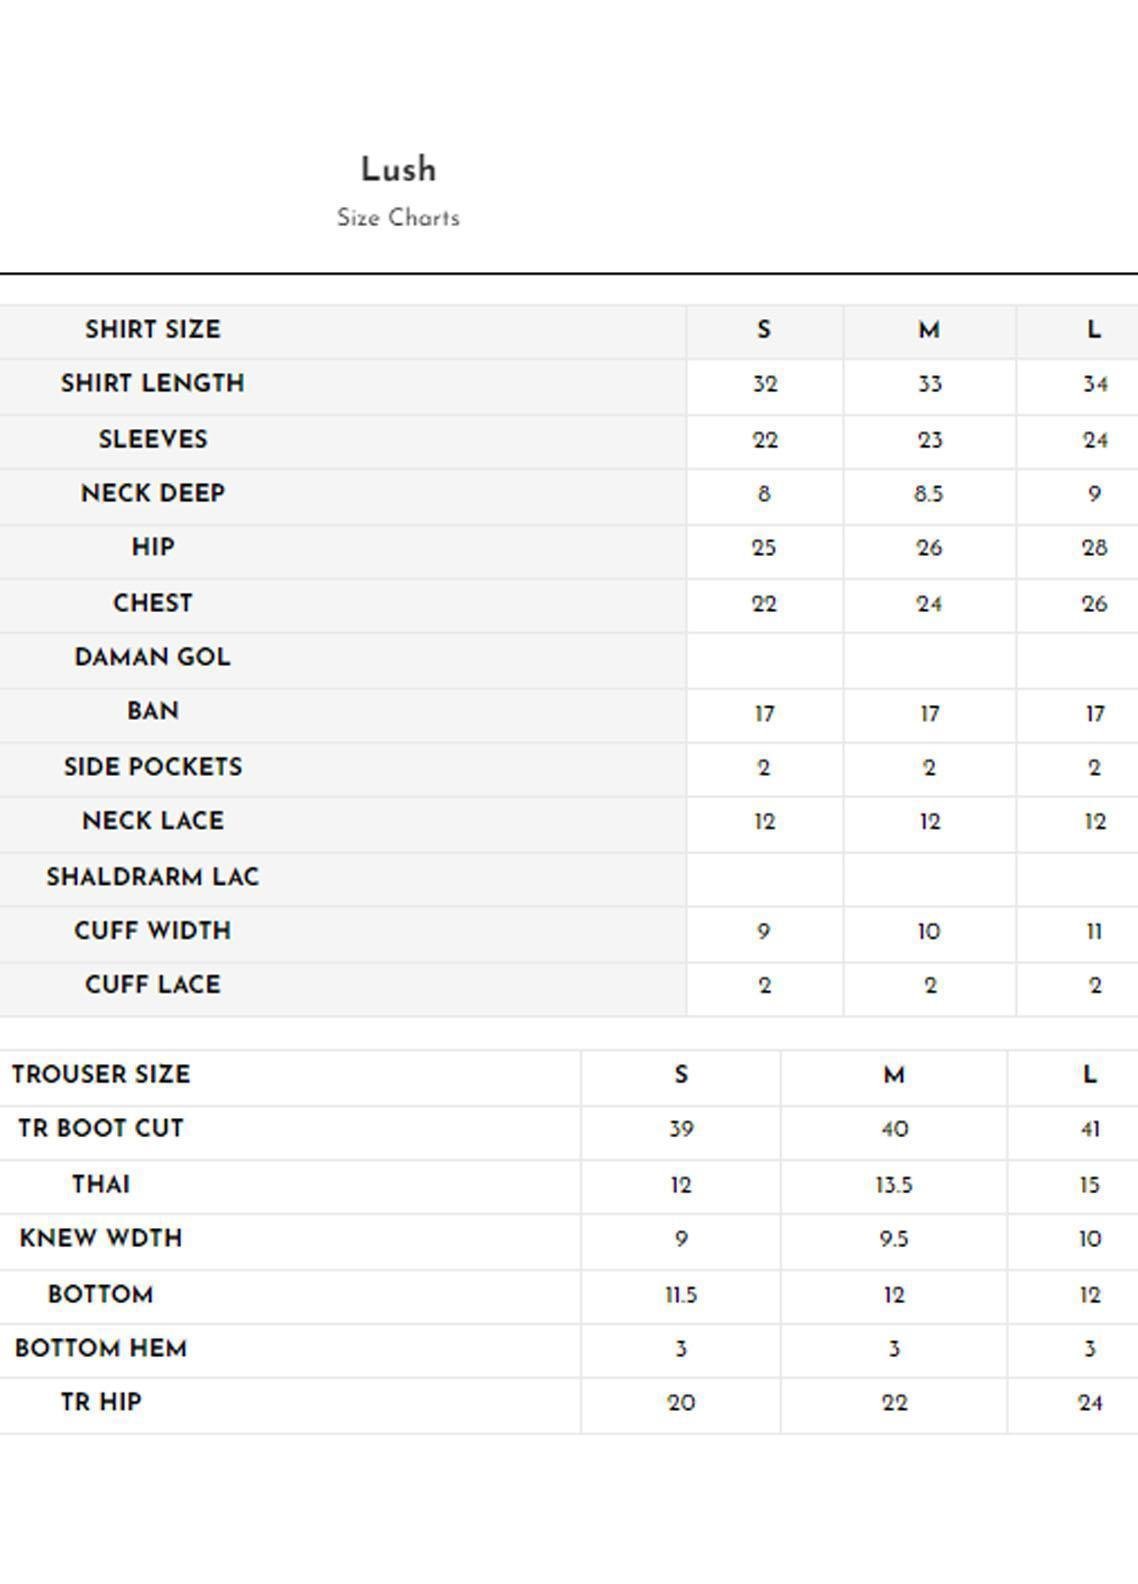Click the SHIRT LENGTH row label
This screenshot has width=1138, height=1584.
pos(153,384)
